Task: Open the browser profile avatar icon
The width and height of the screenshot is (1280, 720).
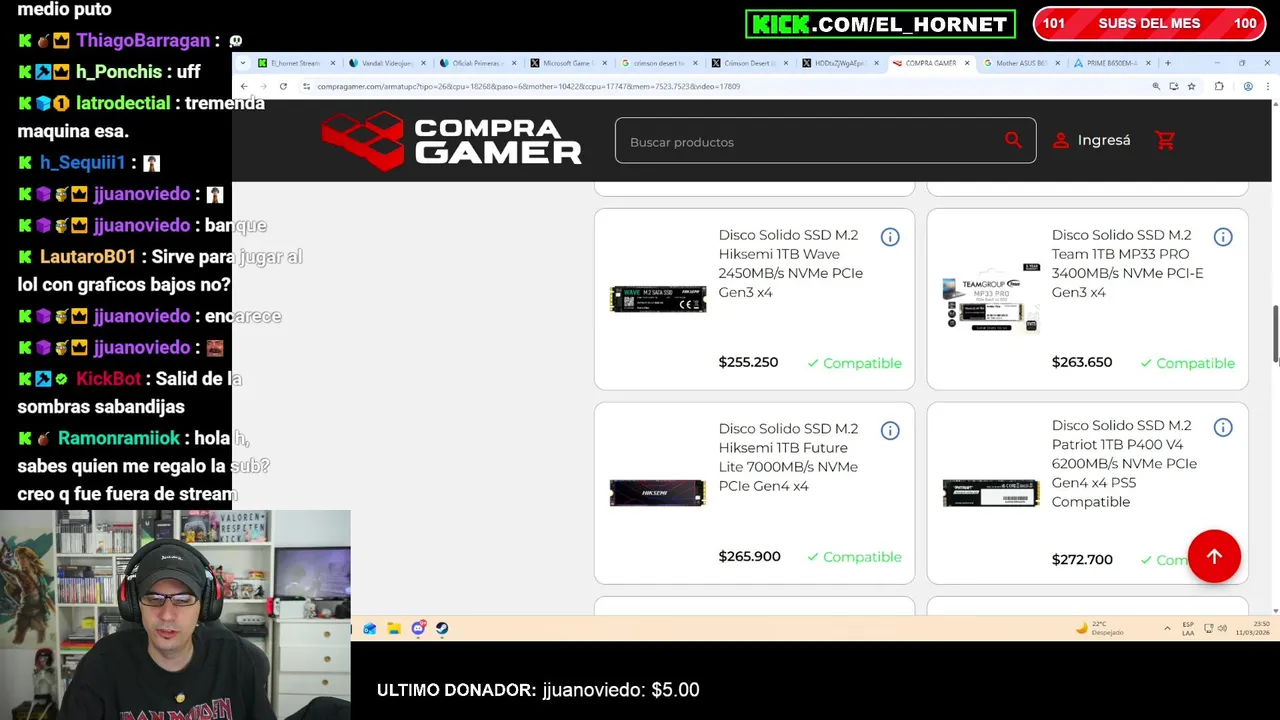Action: pos(1248,87)
